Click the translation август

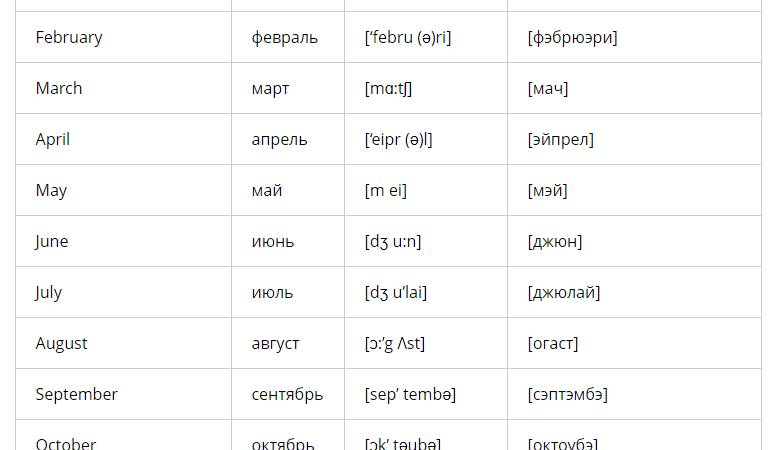click(275, 344)
